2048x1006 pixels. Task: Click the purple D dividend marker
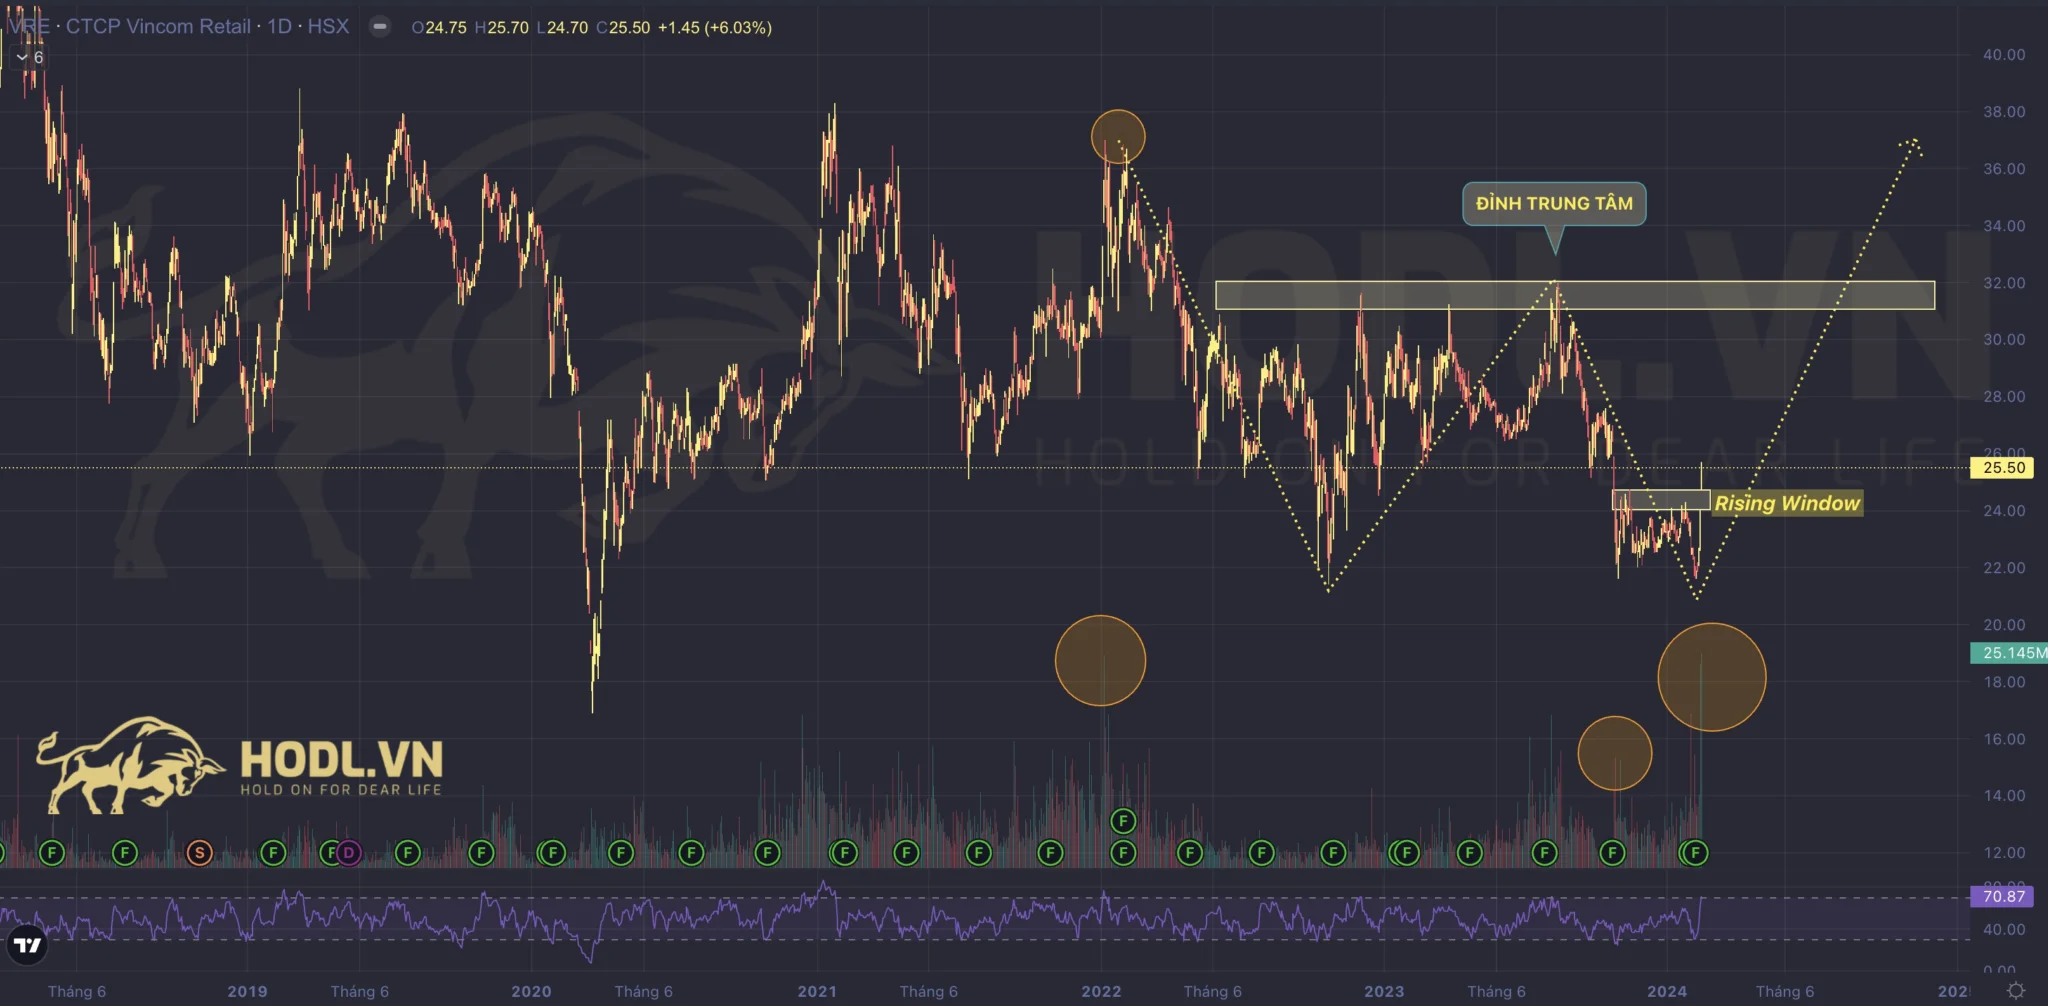click(x=348, y=853)
